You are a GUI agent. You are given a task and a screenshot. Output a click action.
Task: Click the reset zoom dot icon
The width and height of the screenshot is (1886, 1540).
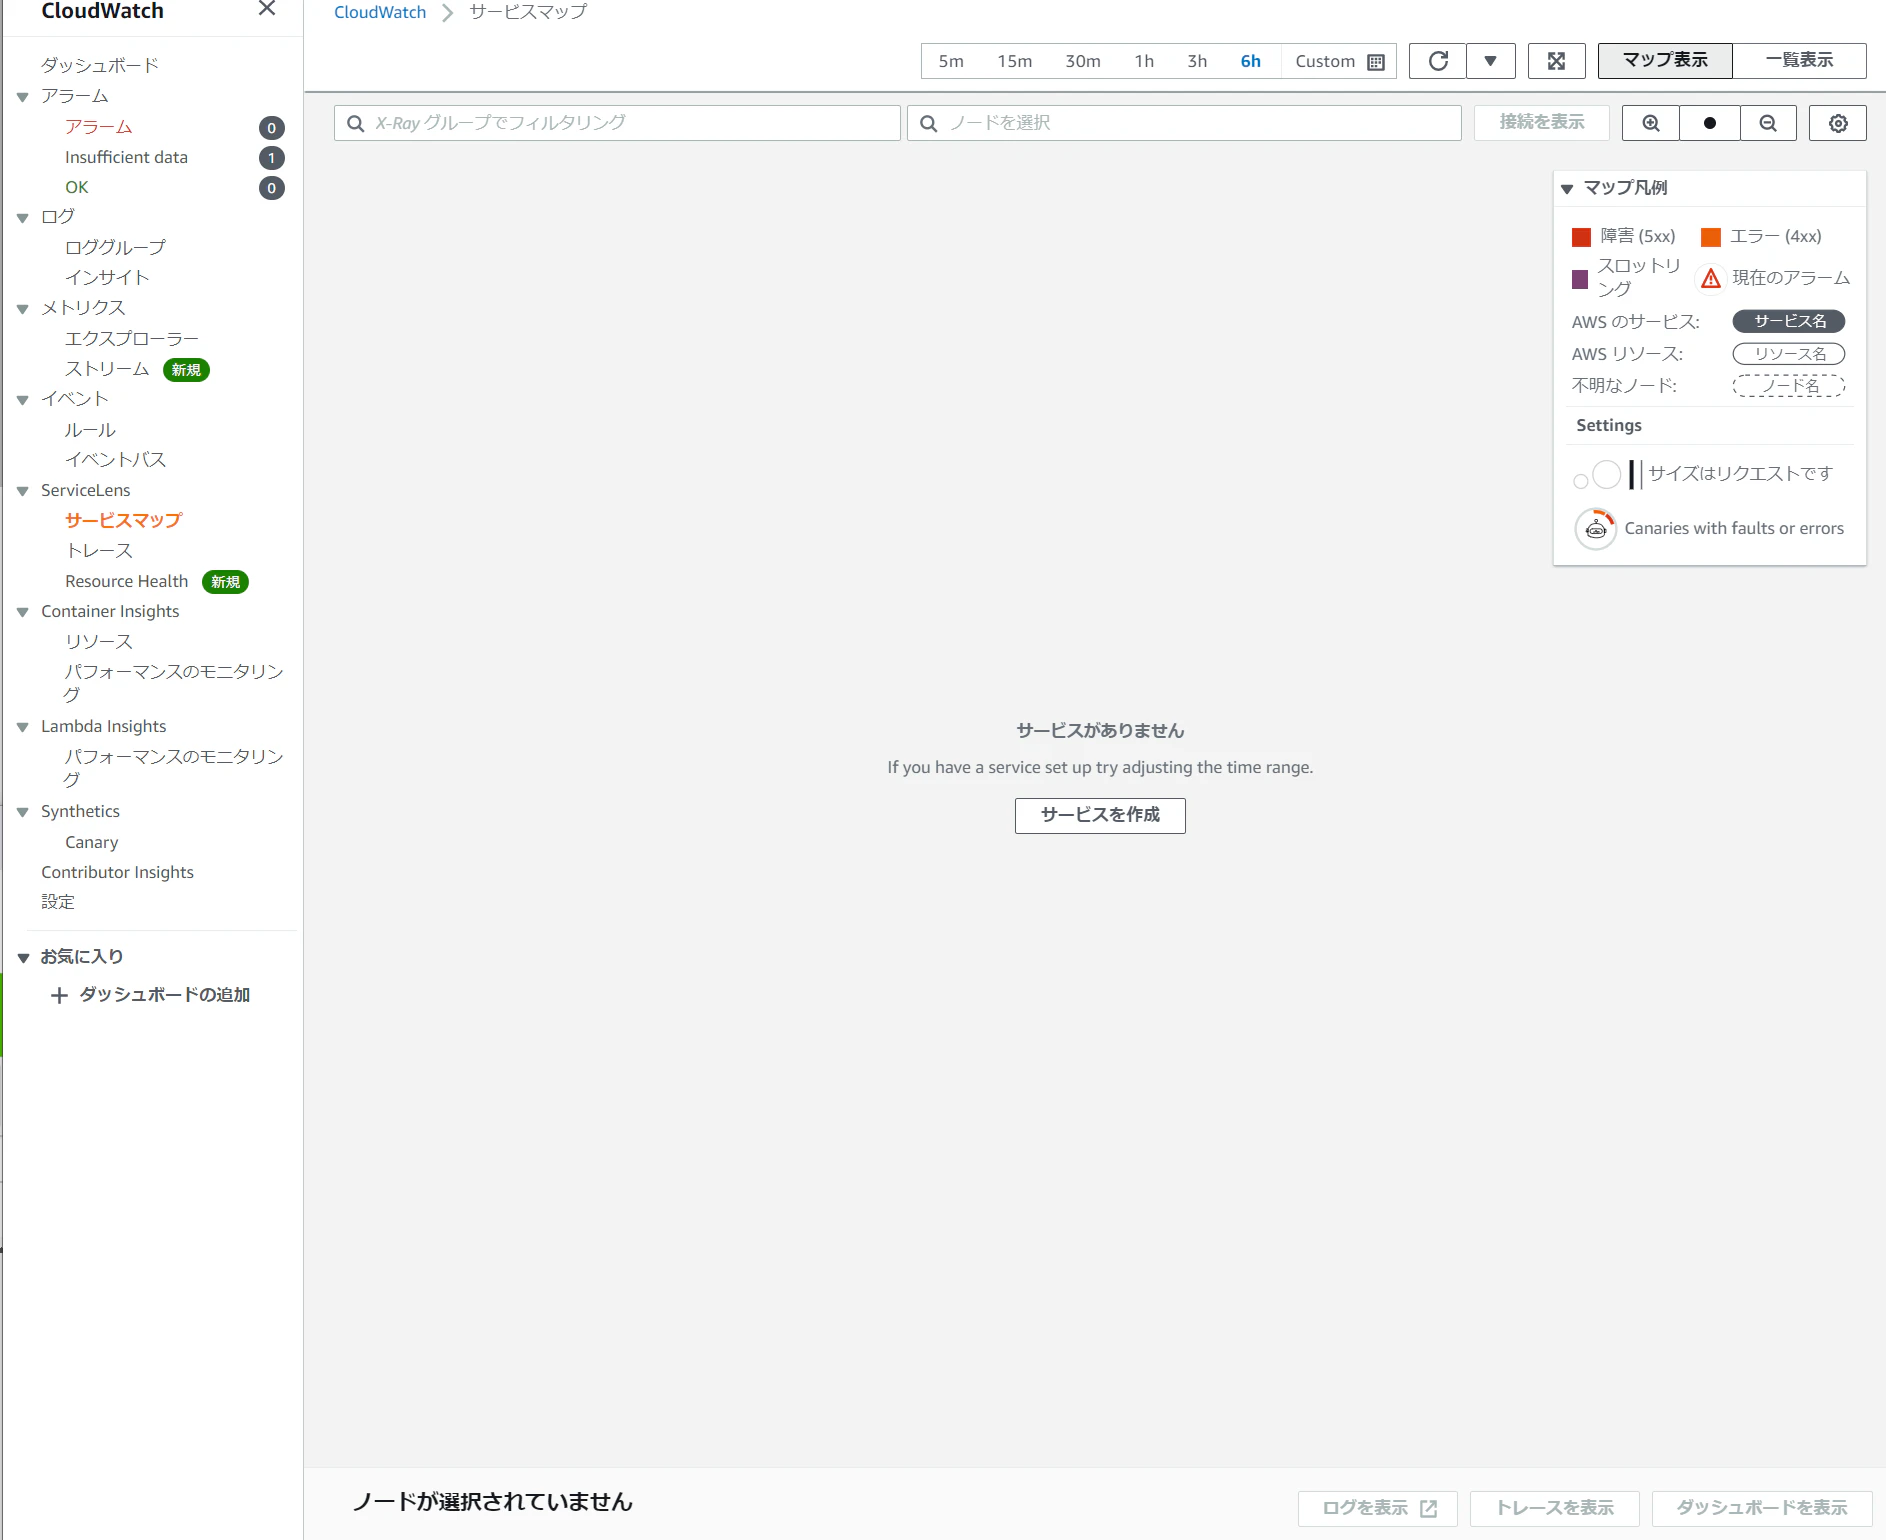coord(1710,123)
